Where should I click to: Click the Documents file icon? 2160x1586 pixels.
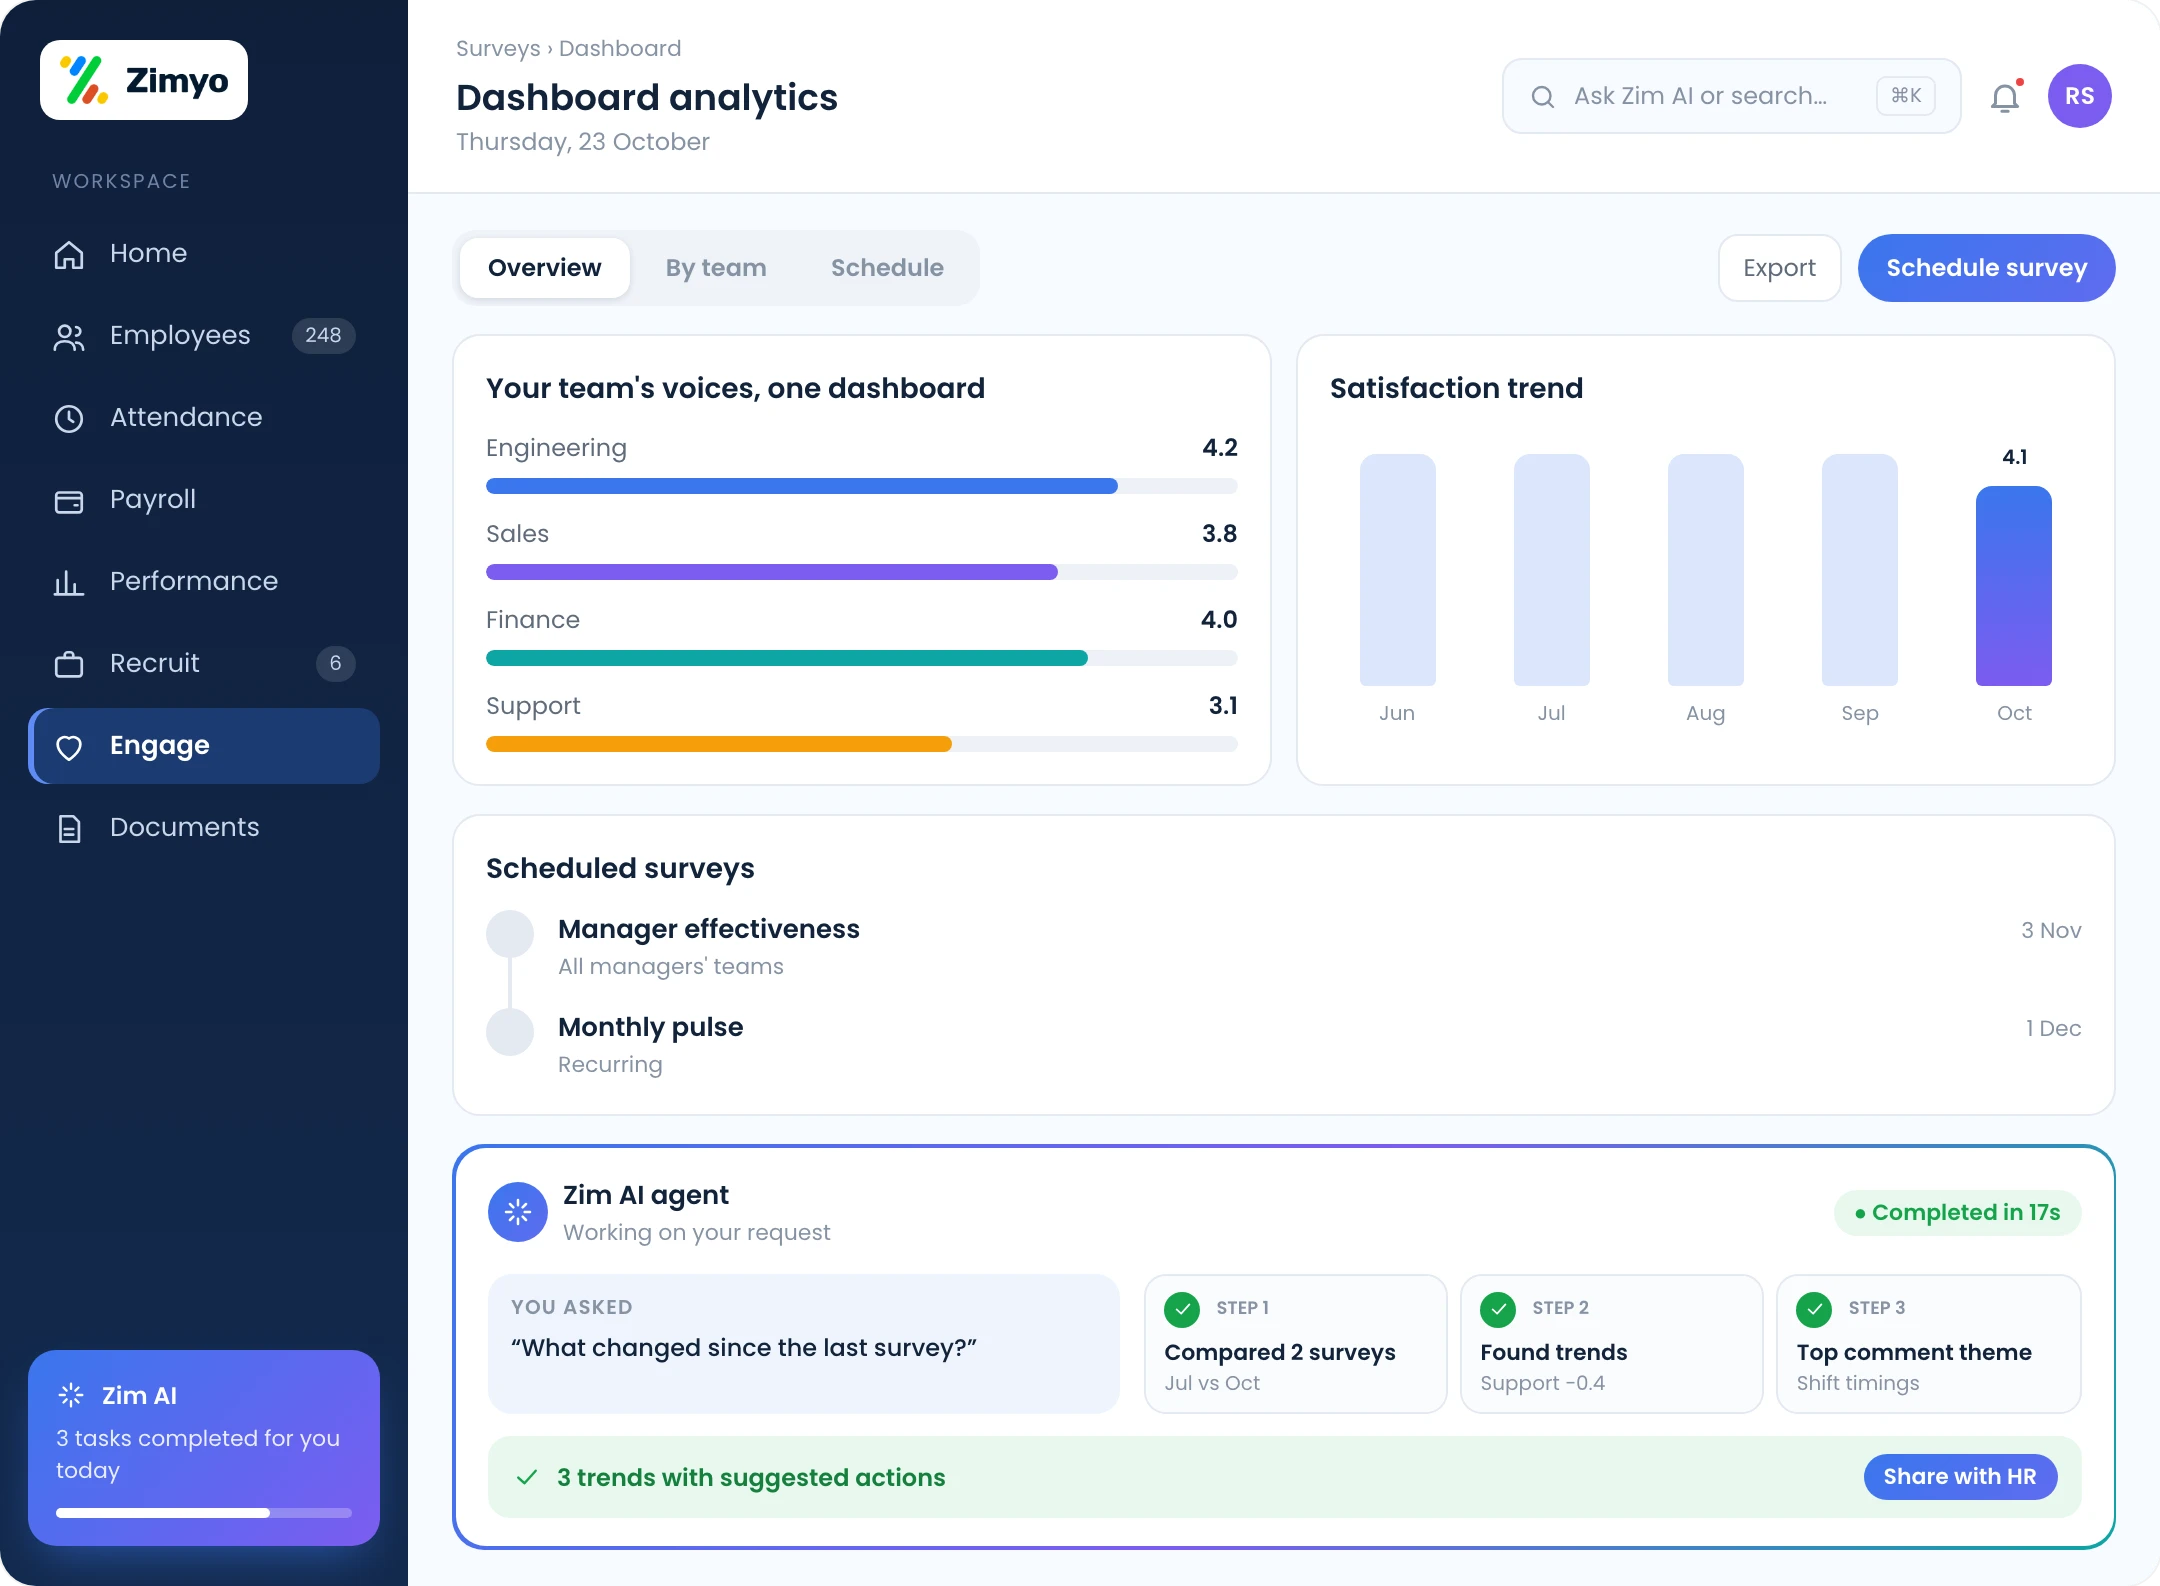tap(69, 828)
